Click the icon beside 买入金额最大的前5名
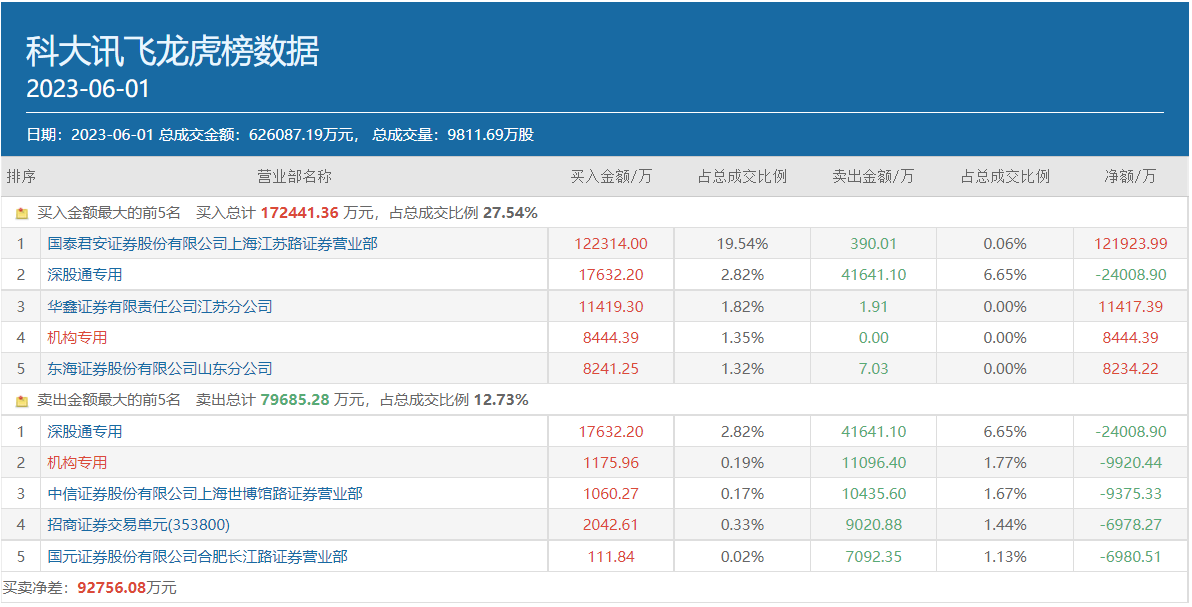 click(22, 213)
